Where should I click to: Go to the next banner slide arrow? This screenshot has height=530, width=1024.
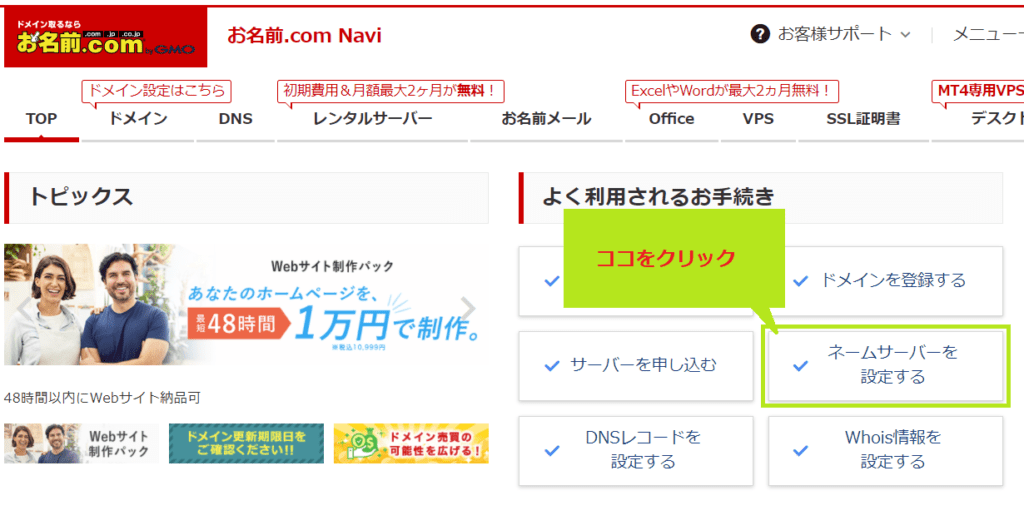click(468, 309)
